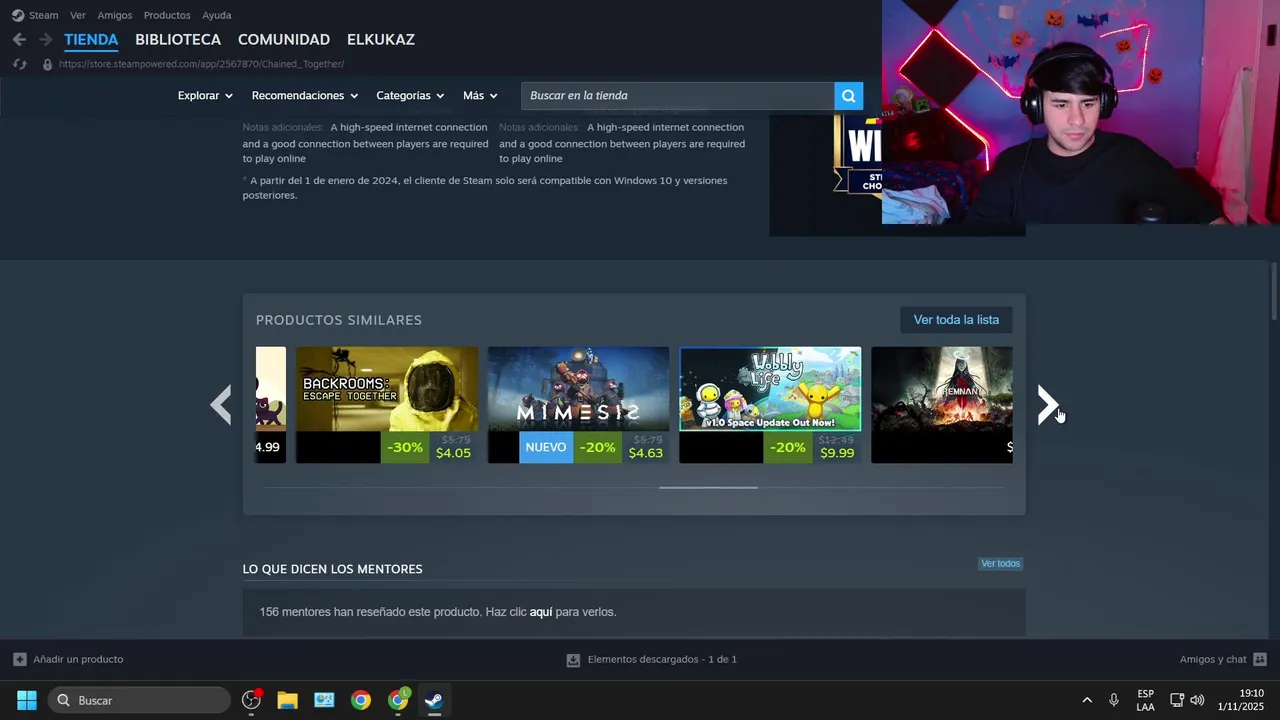The image size is (1280, 720).
Task: Click the LO QUE DICEN LOS MENTORES heading
Action: click(332, 569)
